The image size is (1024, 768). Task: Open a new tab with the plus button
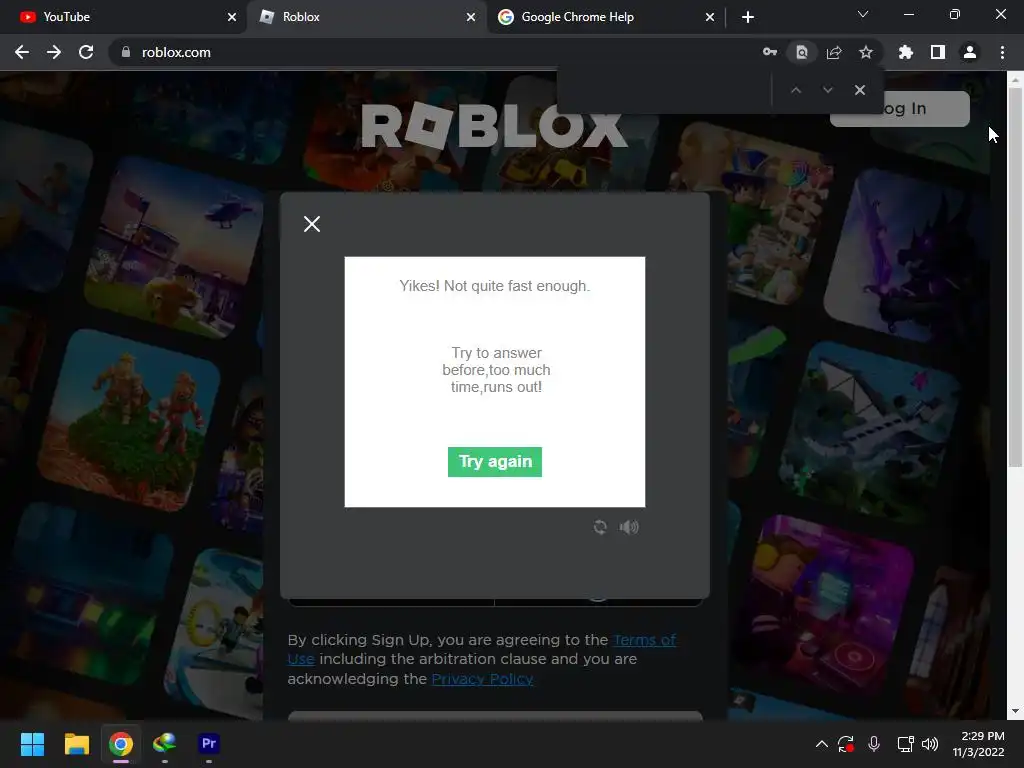748,17
